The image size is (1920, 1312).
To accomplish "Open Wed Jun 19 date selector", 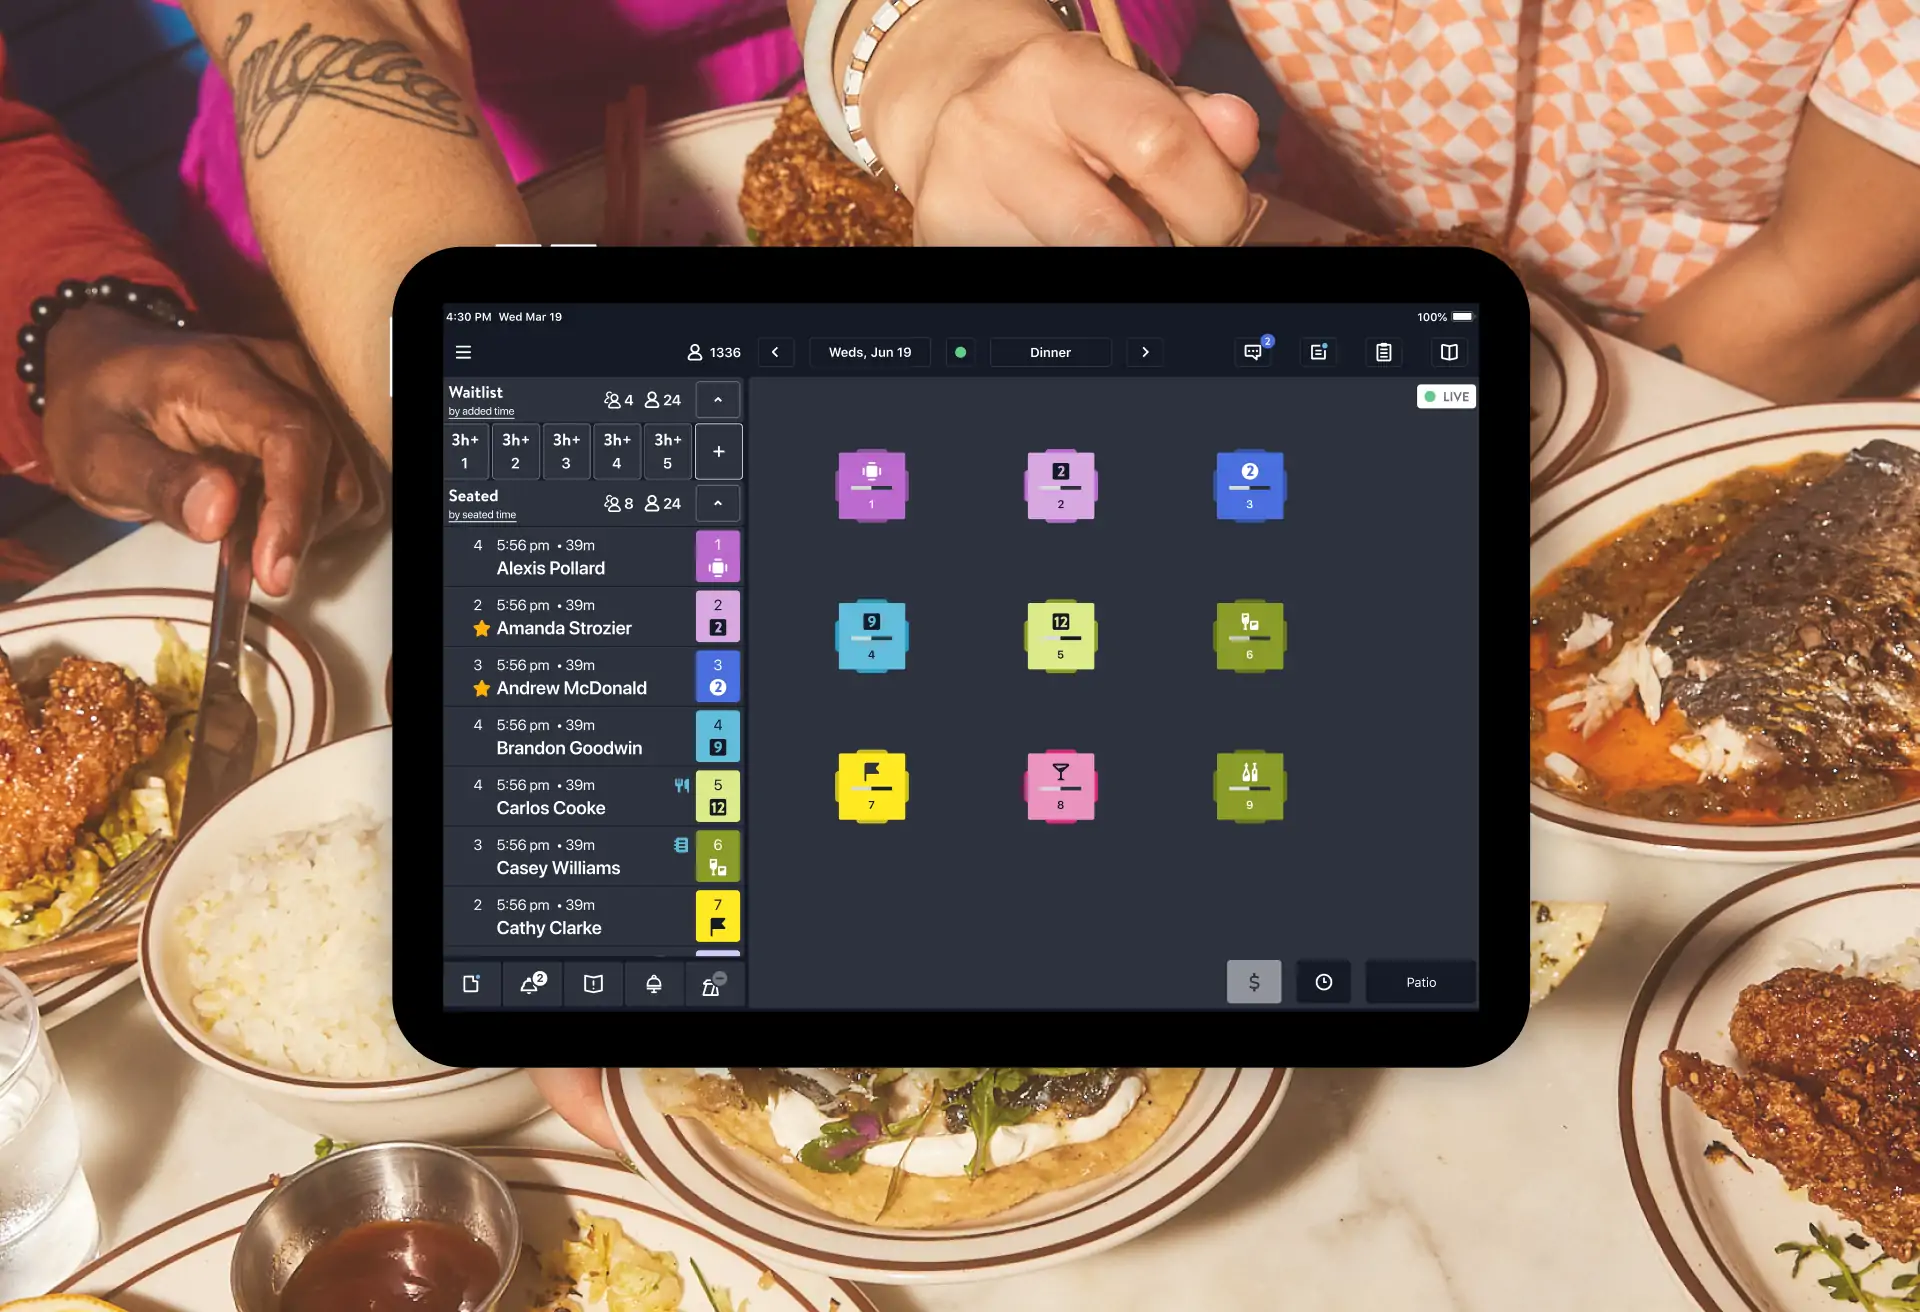I will [x=871, y=352].
